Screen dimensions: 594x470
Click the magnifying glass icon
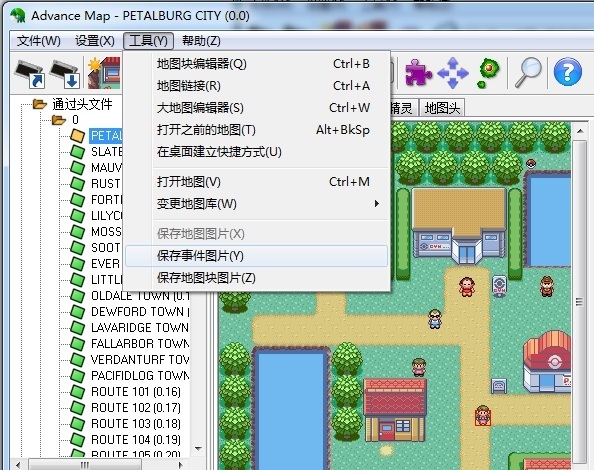tap(528, 72)
